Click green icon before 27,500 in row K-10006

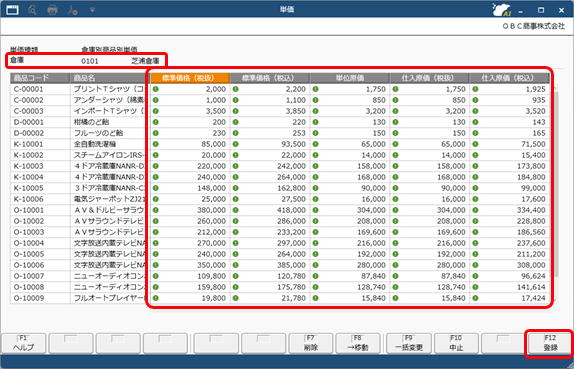[235, 199]
